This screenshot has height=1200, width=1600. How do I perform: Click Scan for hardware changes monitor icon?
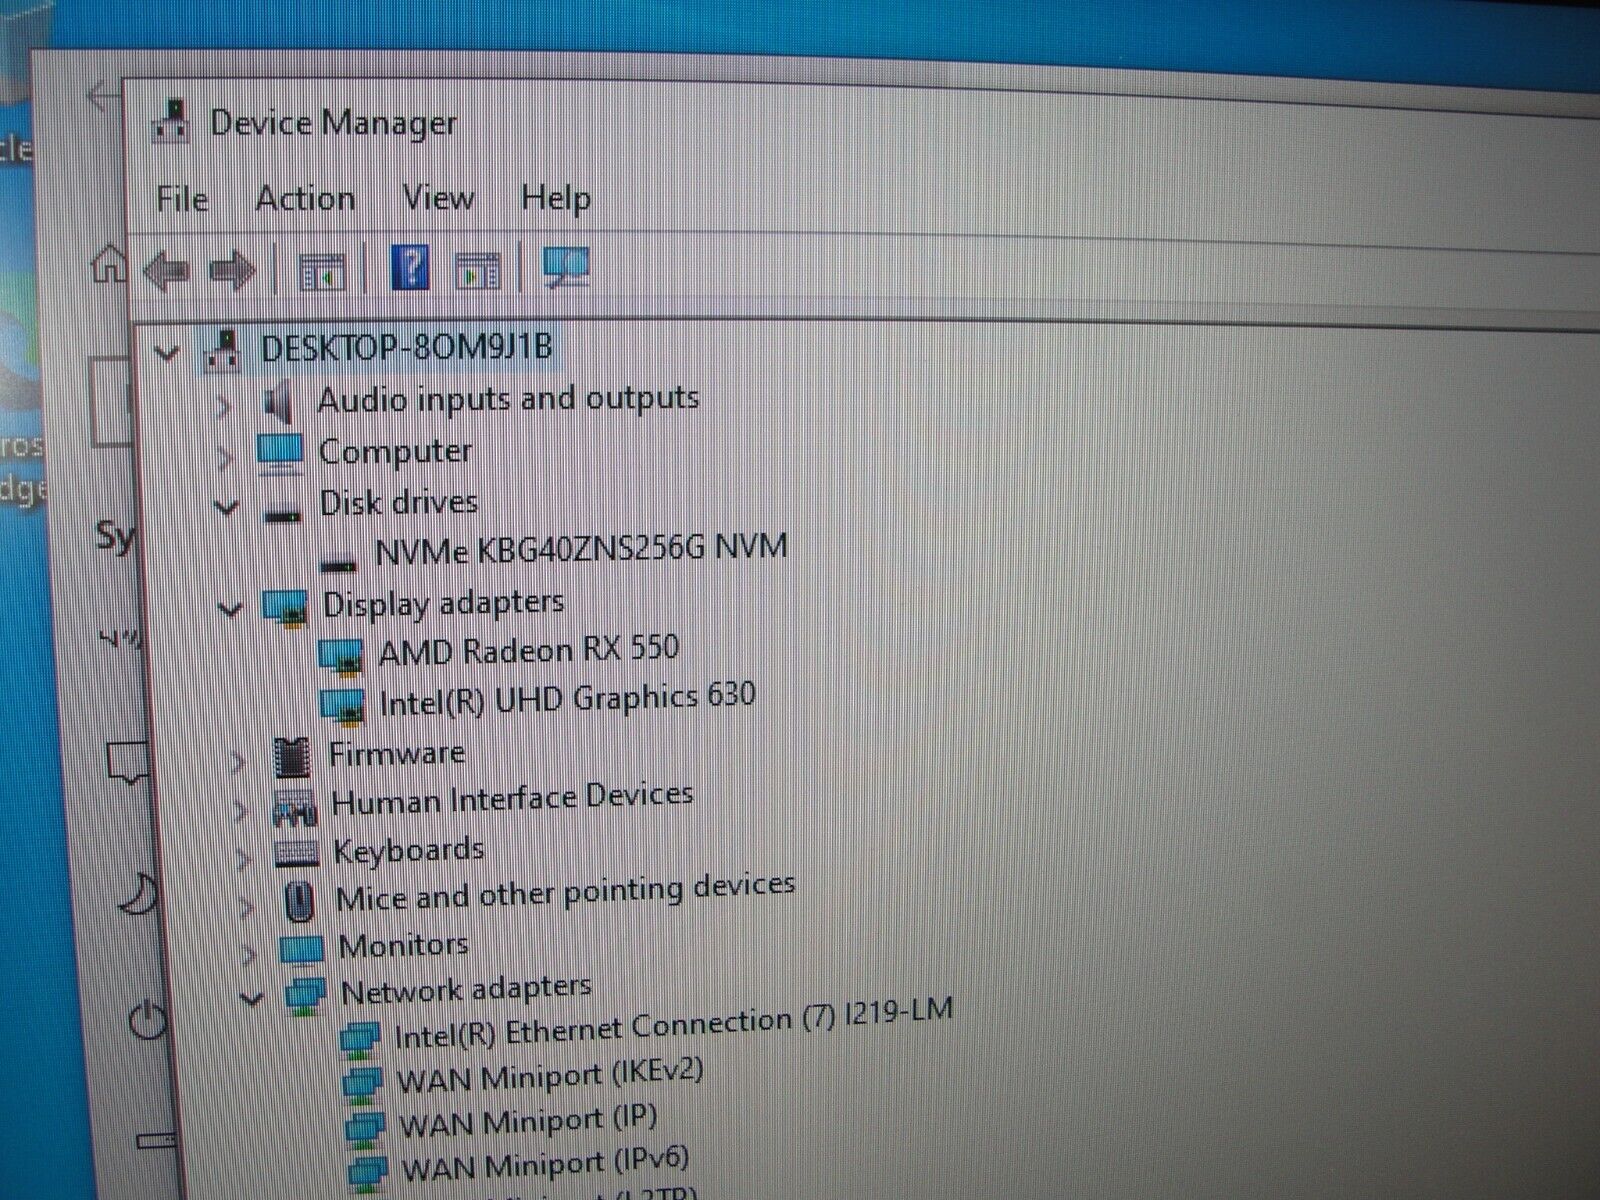(566, 267)
